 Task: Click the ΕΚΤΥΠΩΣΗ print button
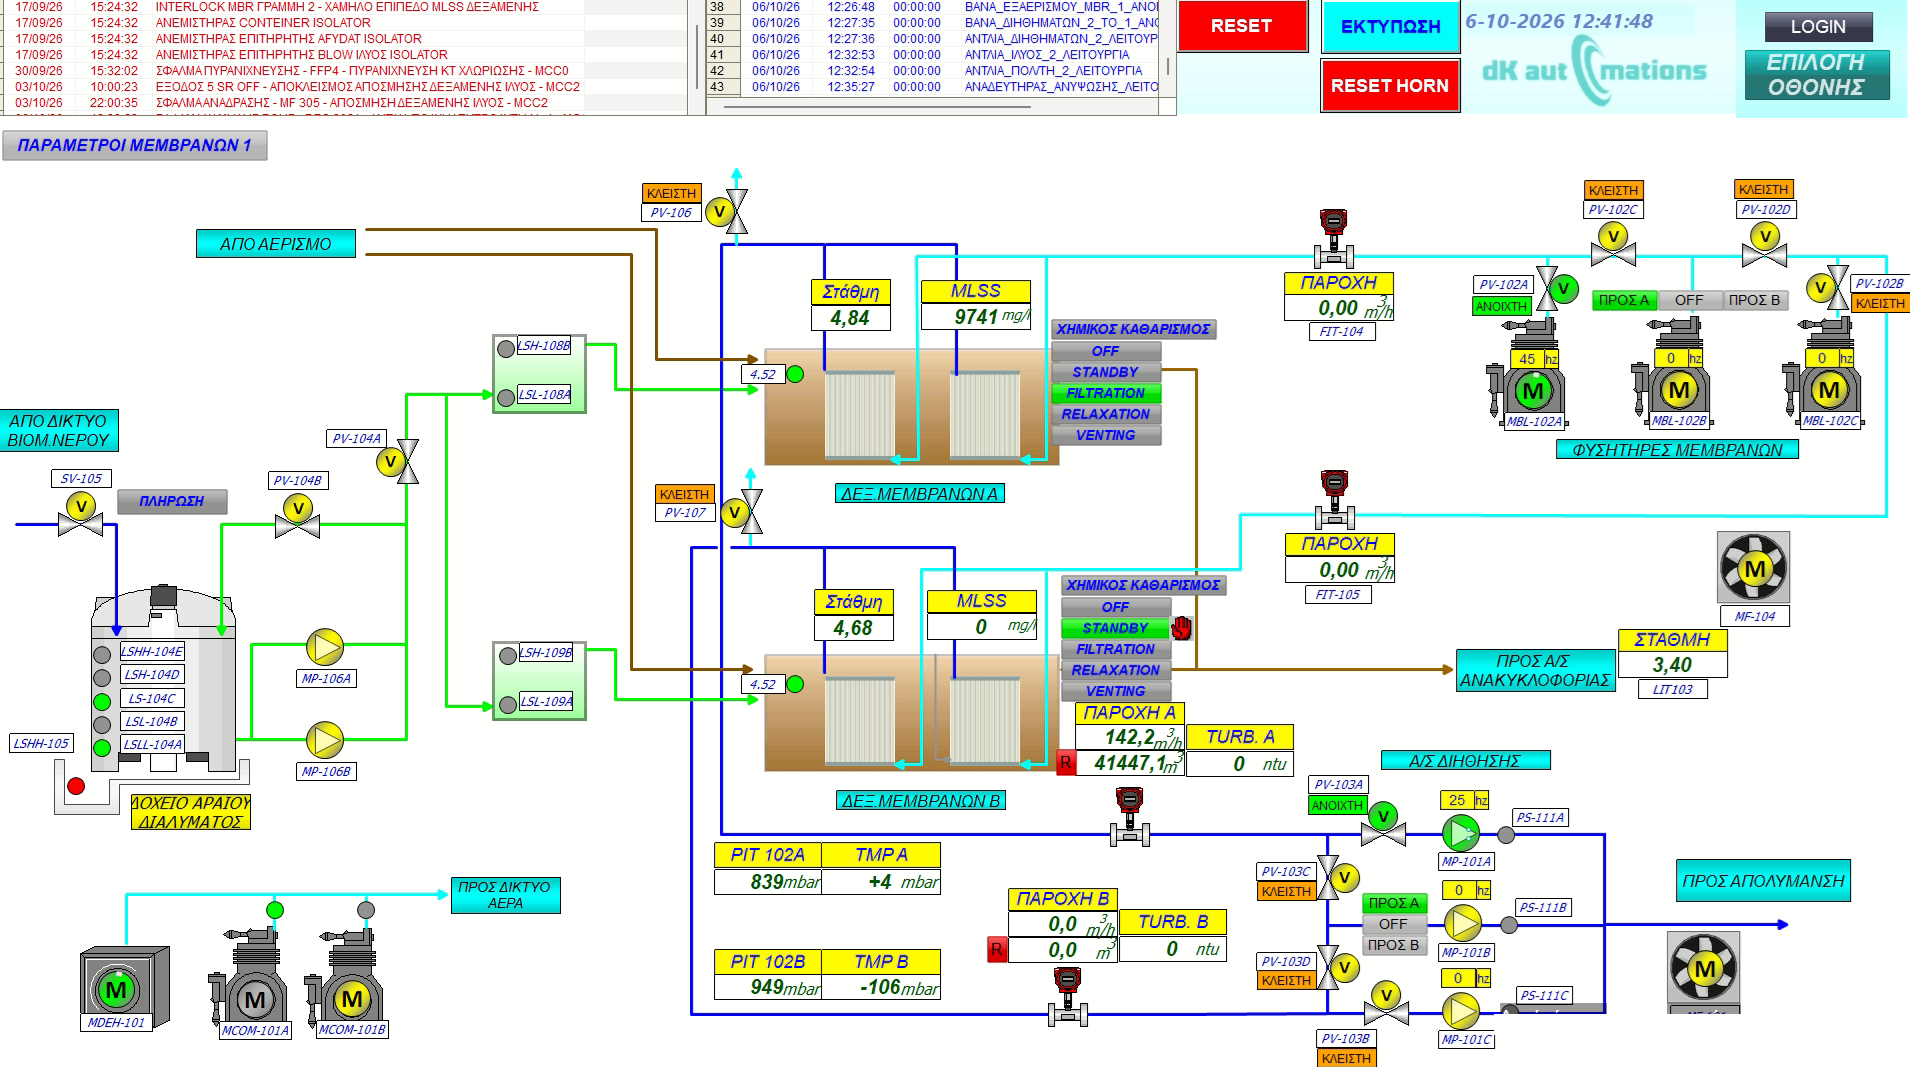1390,27
